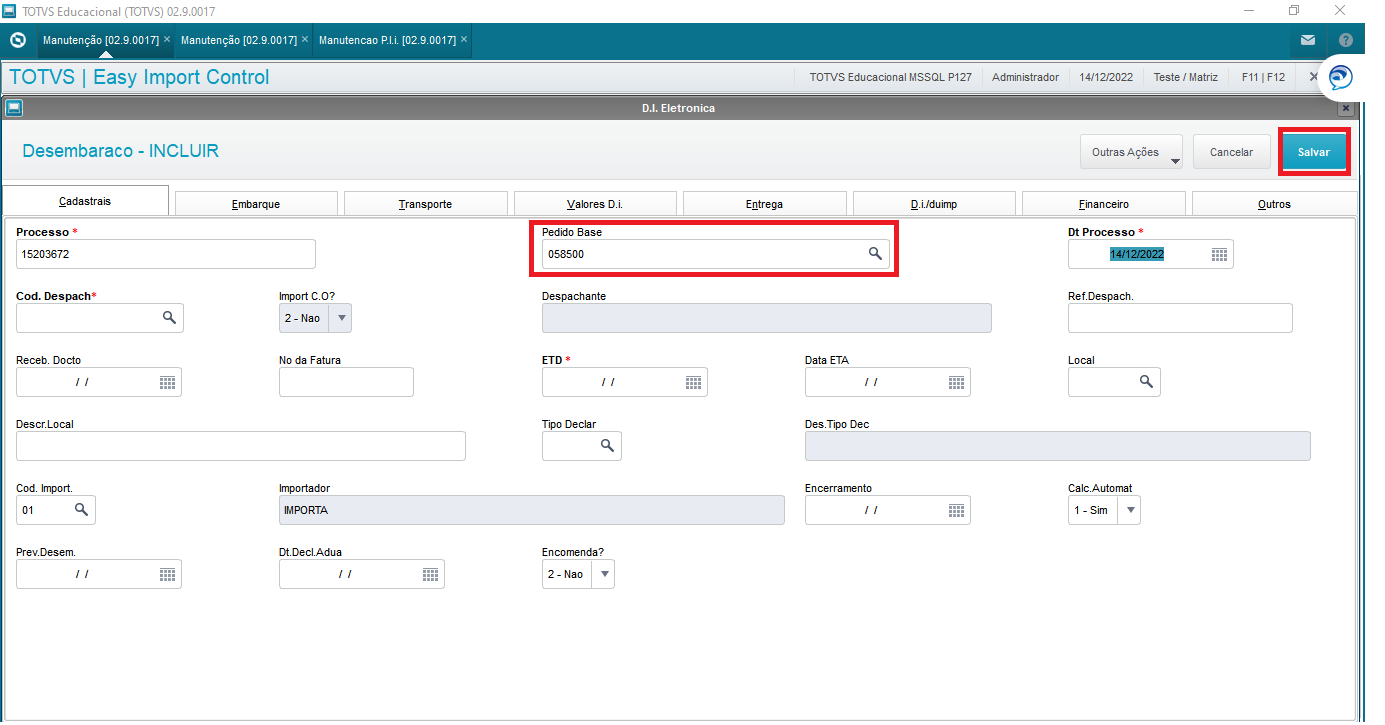Click the Processo input field
The height and width of the screenshot is (725, 1385).
pyautogui.click(x=166, y=254)
